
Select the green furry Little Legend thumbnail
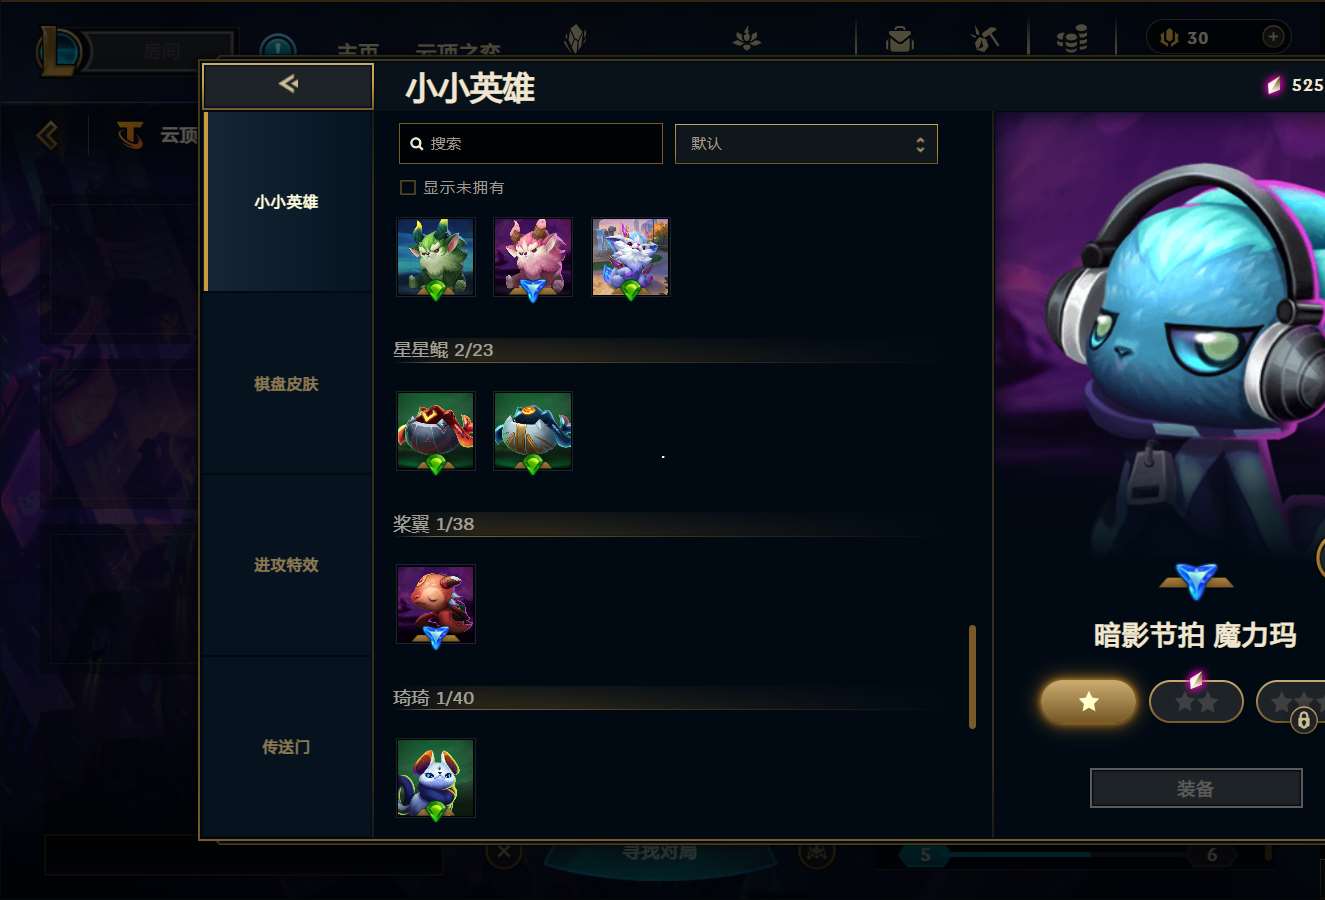click(x=435, y=258)
